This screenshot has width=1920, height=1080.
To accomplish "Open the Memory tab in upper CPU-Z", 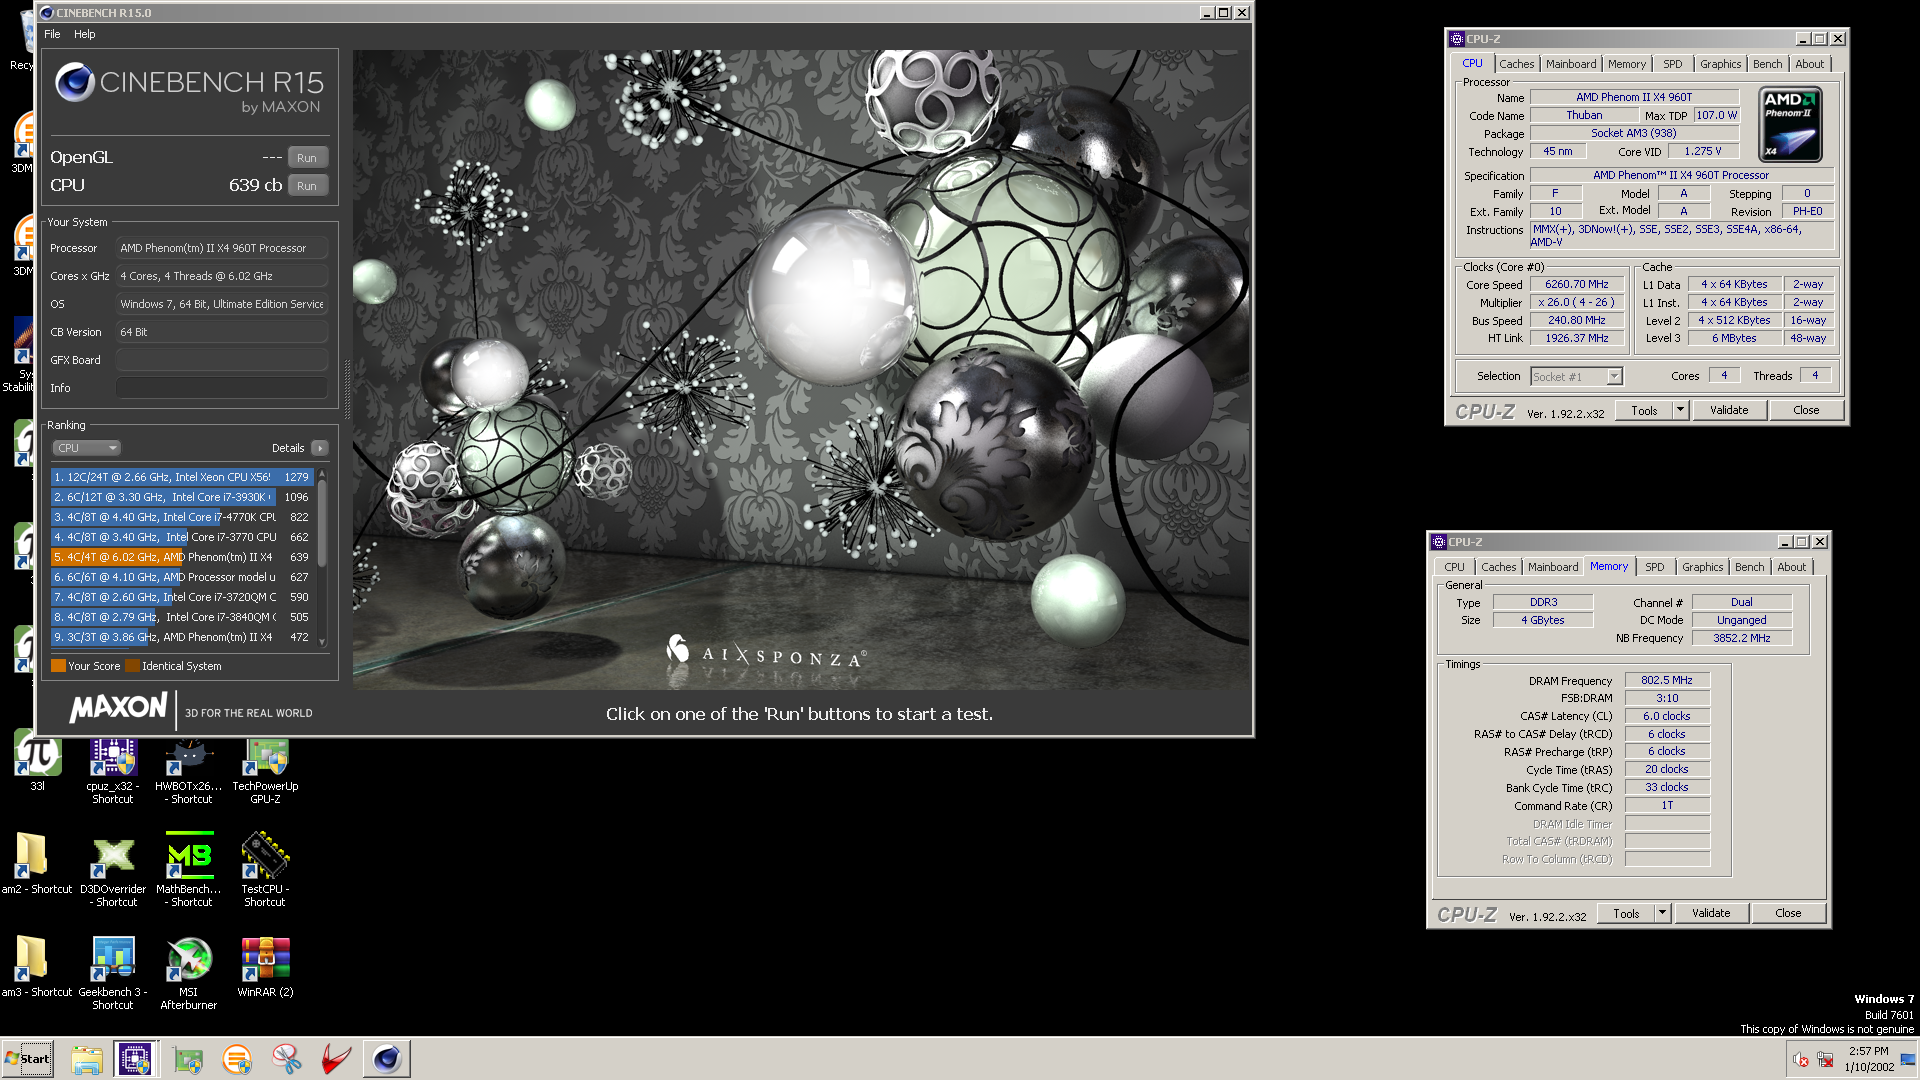I will click(x=1627, y=64).
